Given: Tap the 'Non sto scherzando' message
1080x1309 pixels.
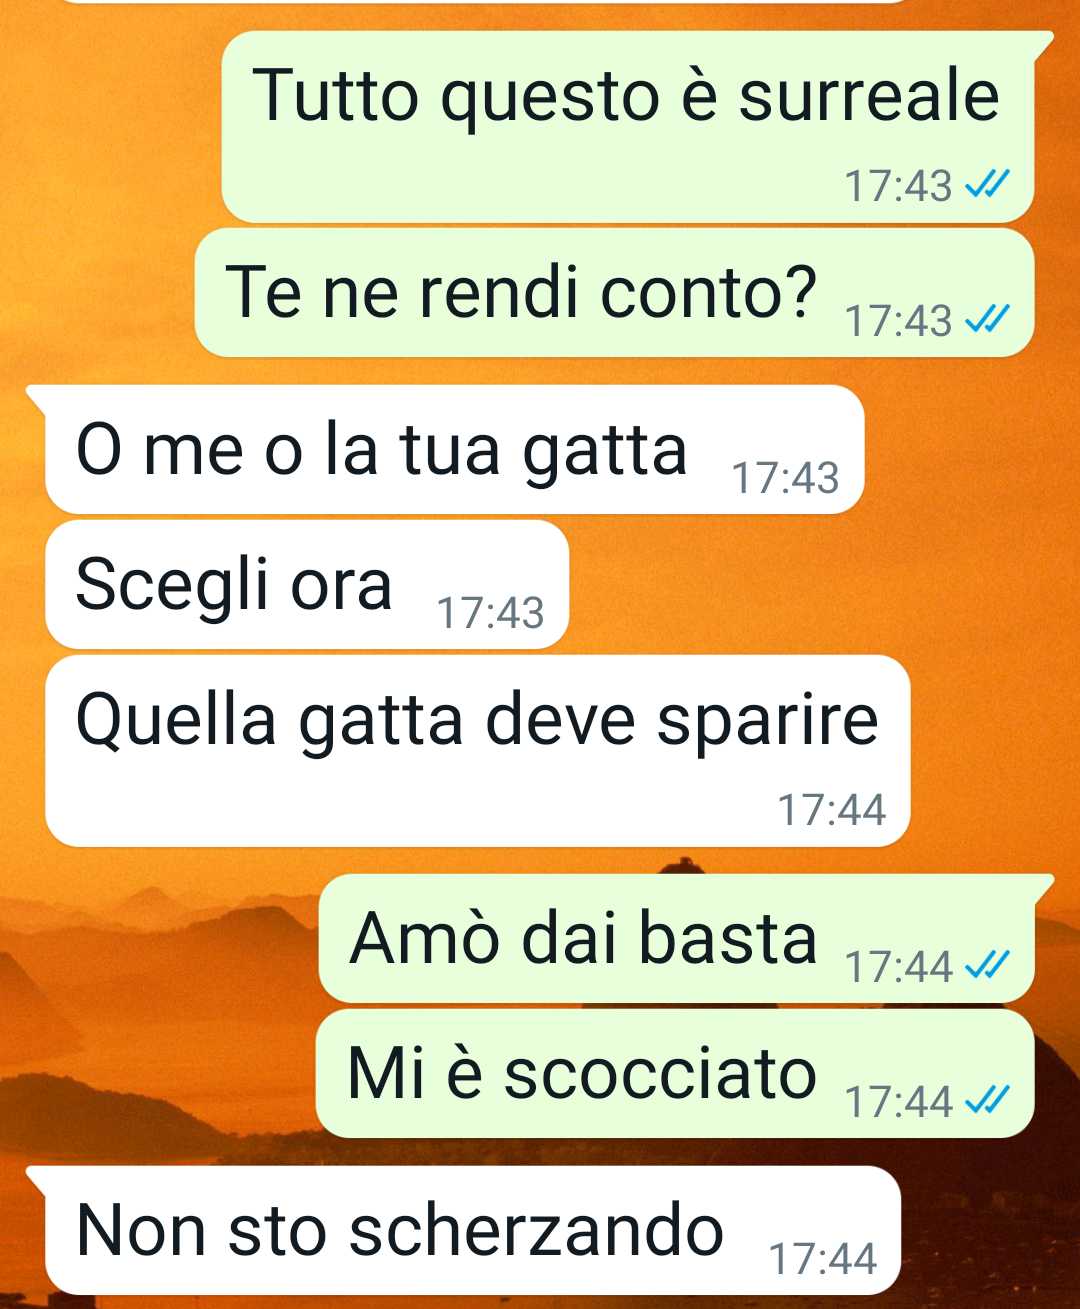Looking at the screenshot, I should (x=473, y=1230).
